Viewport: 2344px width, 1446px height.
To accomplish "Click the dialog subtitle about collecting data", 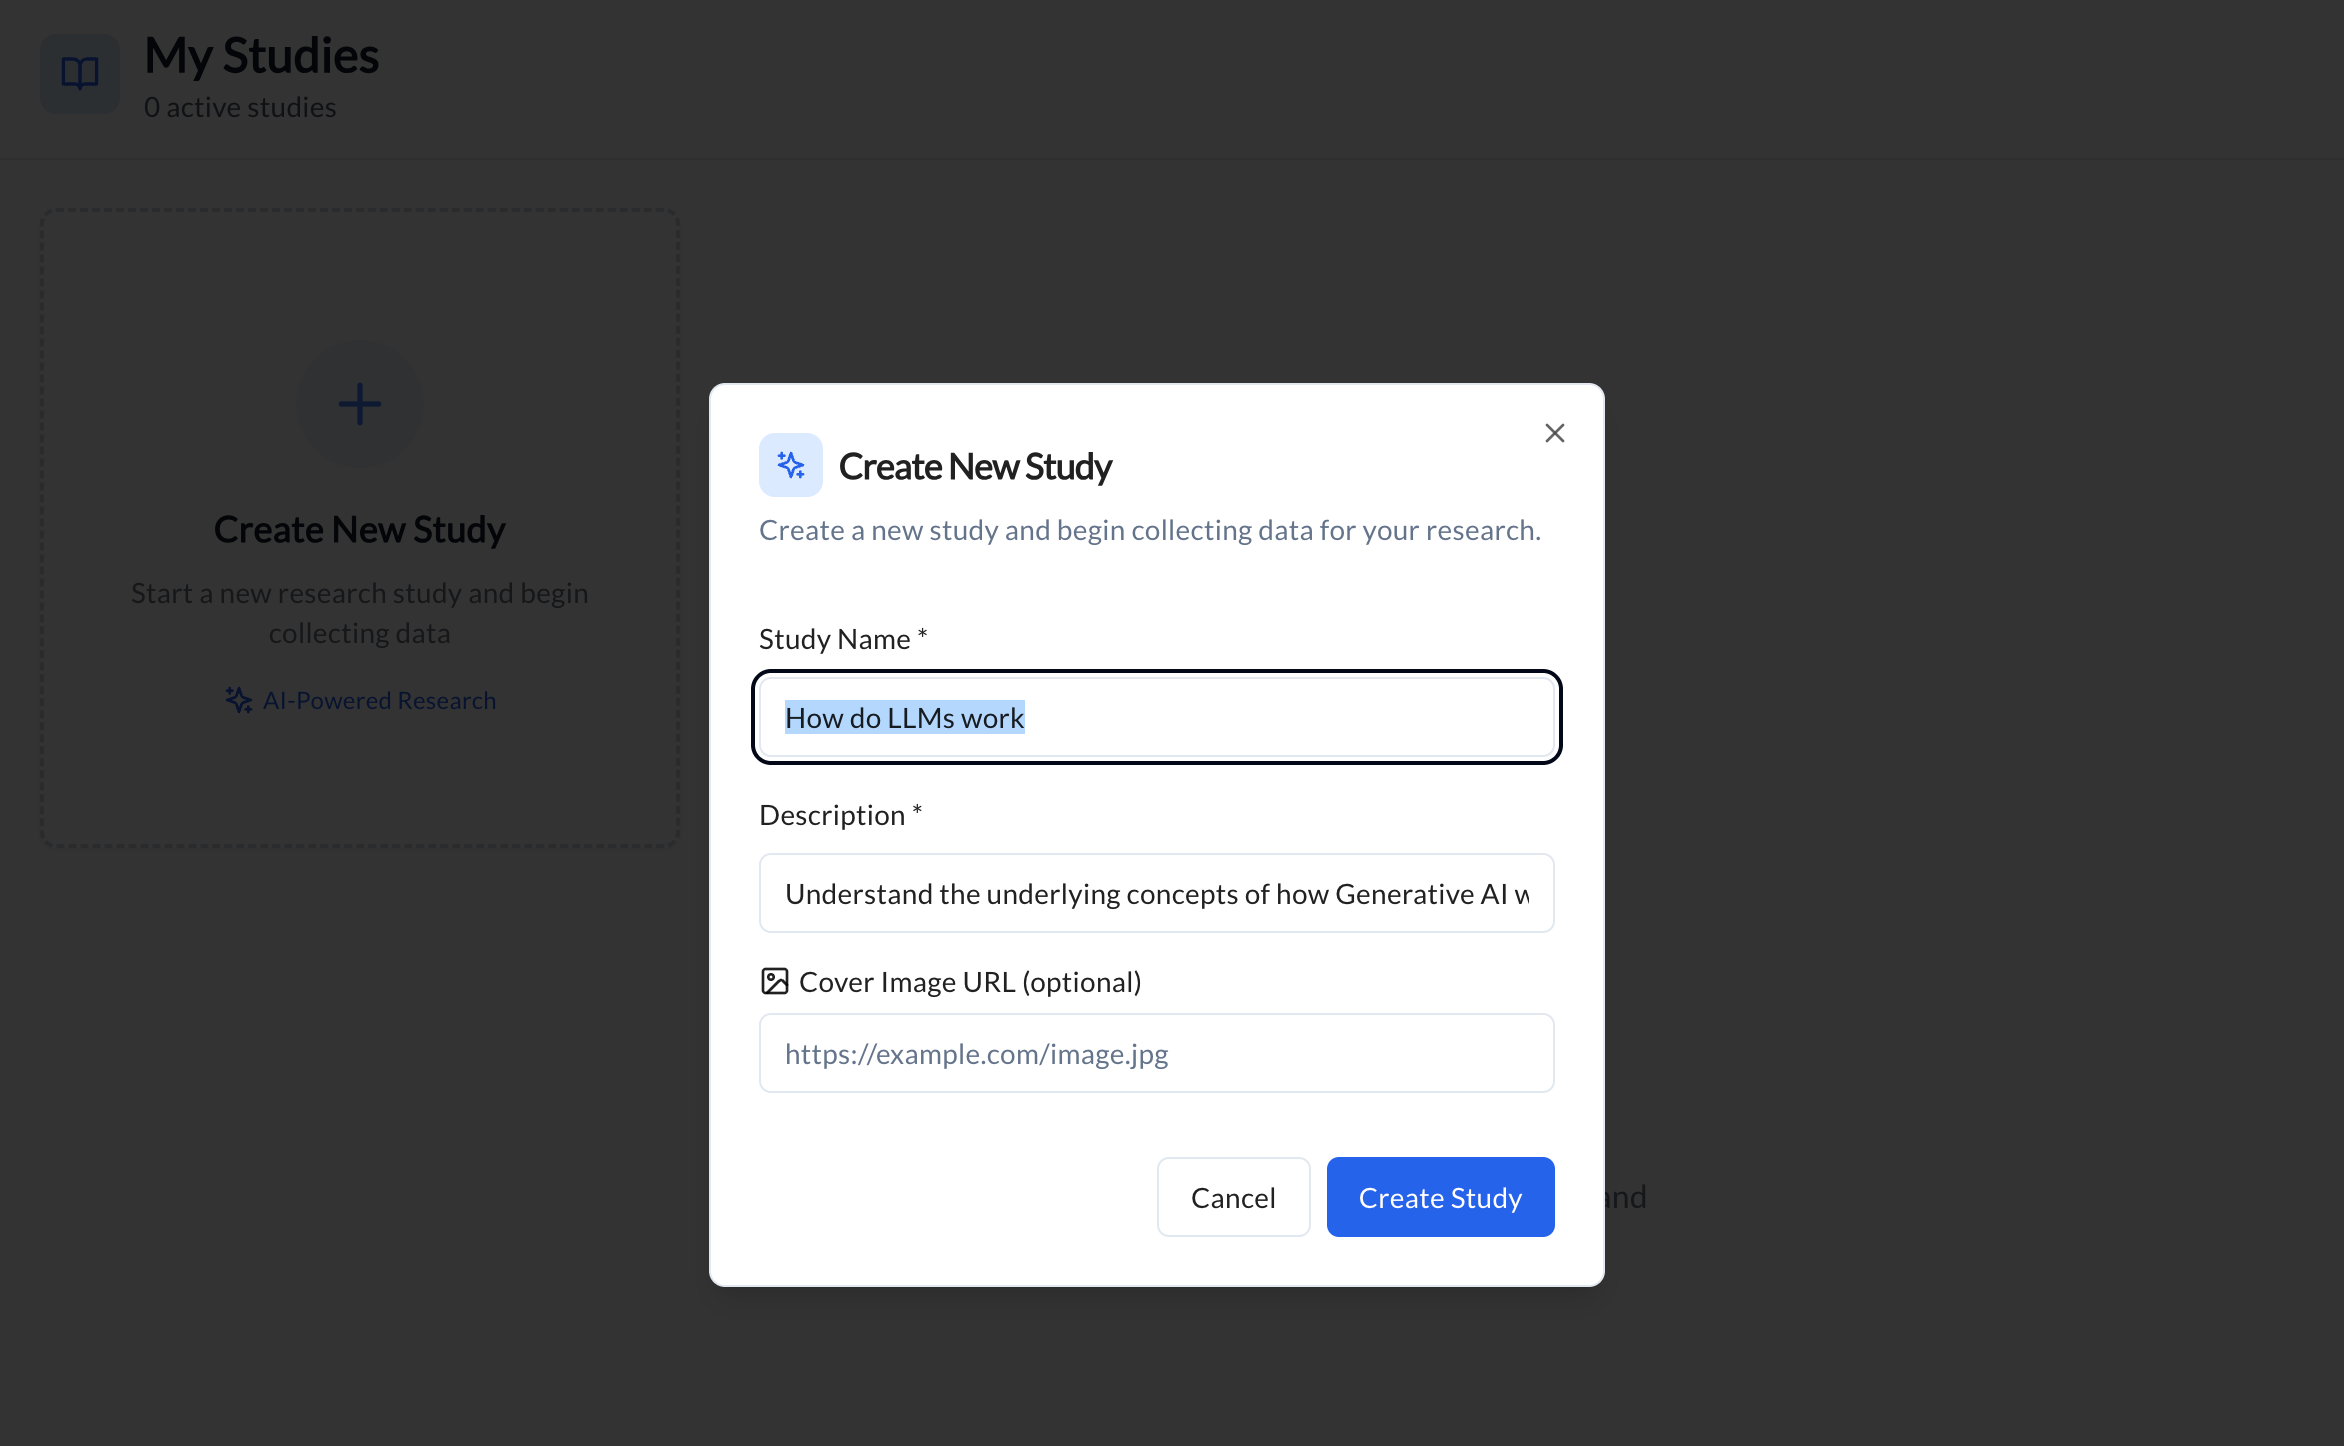I will [x=1149, y=530].
